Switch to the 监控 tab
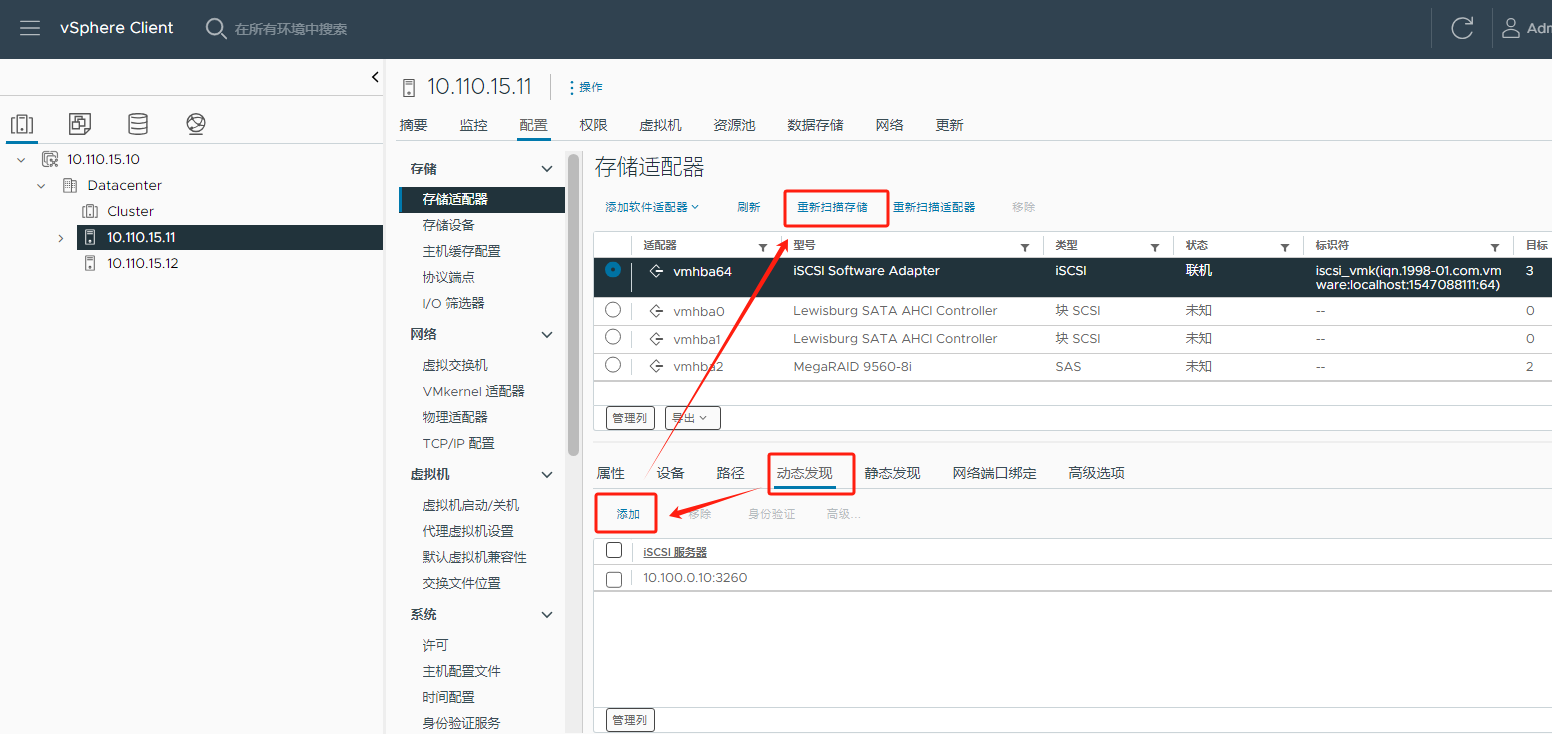This screenshot has height=734, width=1552. (473, 125)
